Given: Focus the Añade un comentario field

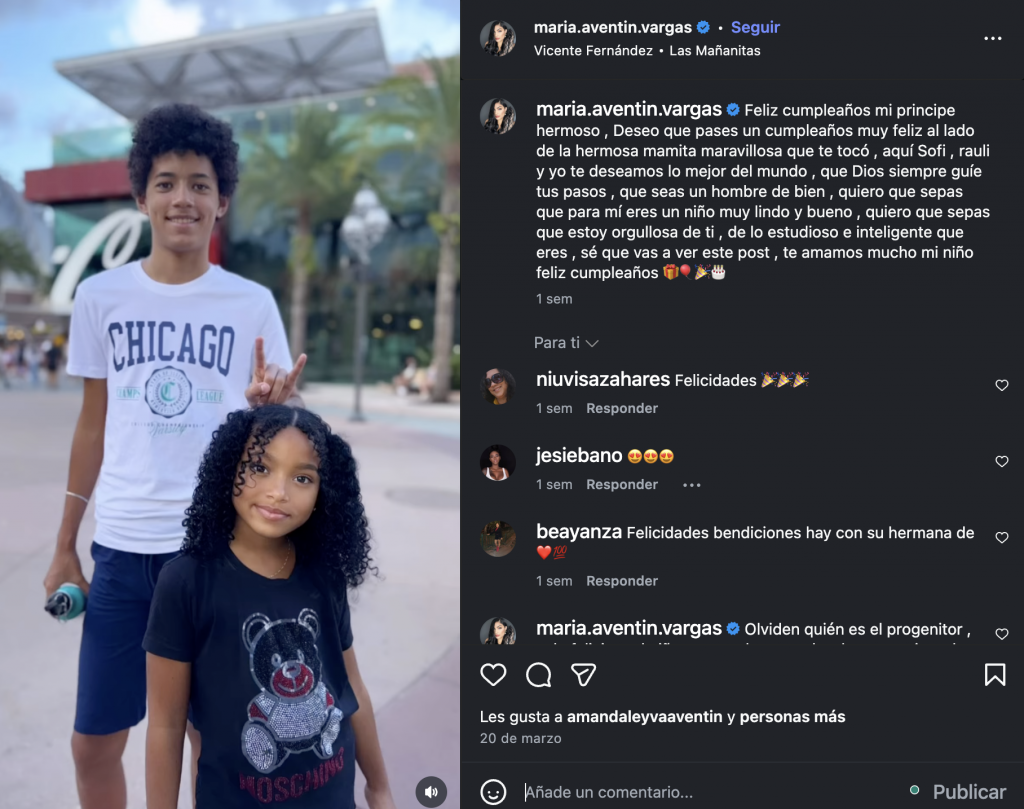Looking at the screenshot, I should click(x=712, y=792).
